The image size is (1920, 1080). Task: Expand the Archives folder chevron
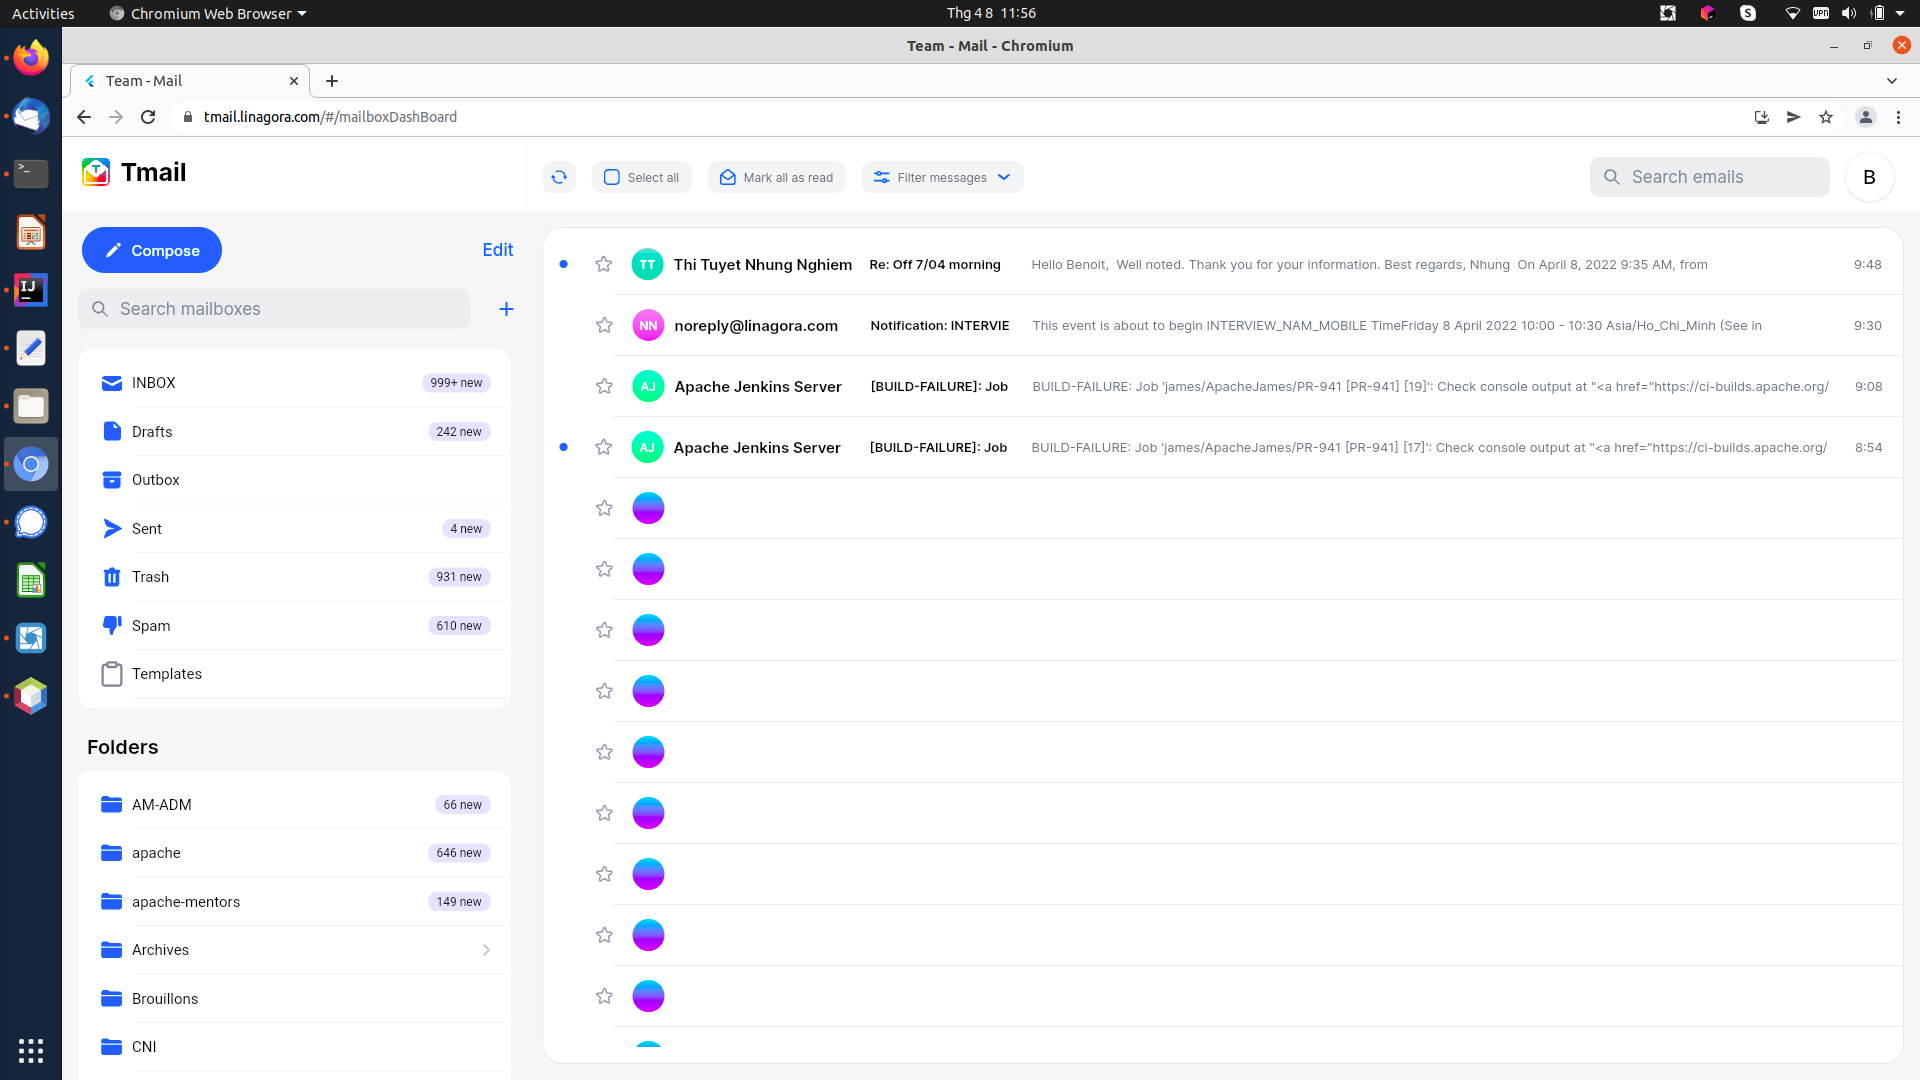(487, 950)
